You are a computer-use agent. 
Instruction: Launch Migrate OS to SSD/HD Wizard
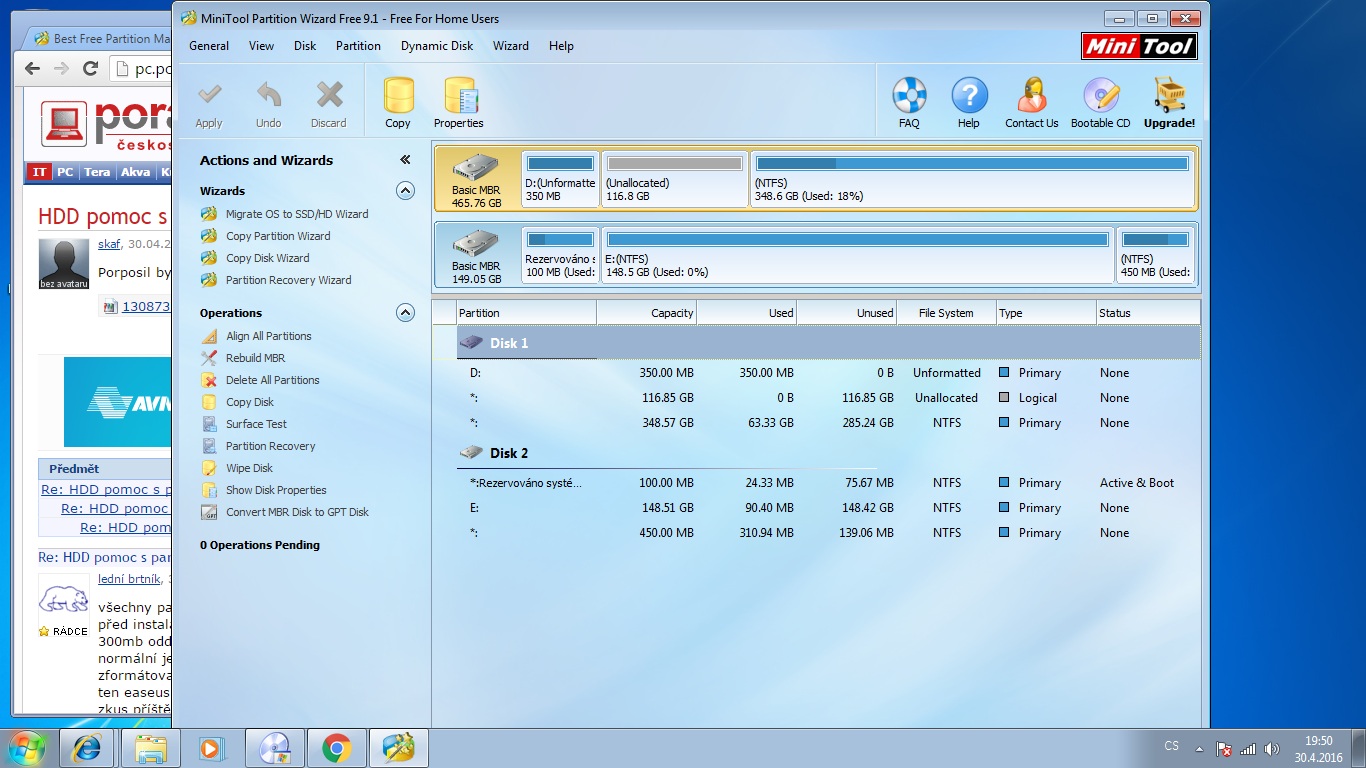coord(296,214)
